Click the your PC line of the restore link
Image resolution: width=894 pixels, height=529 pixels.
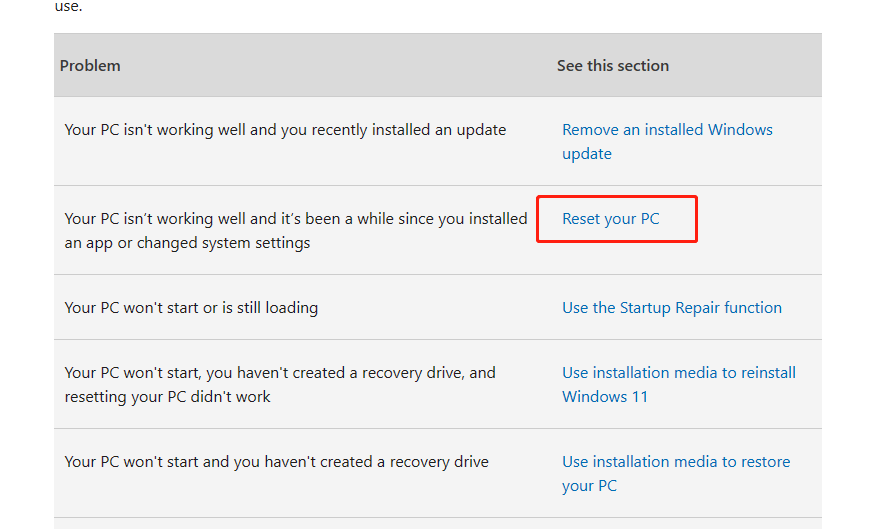point(589,486)
